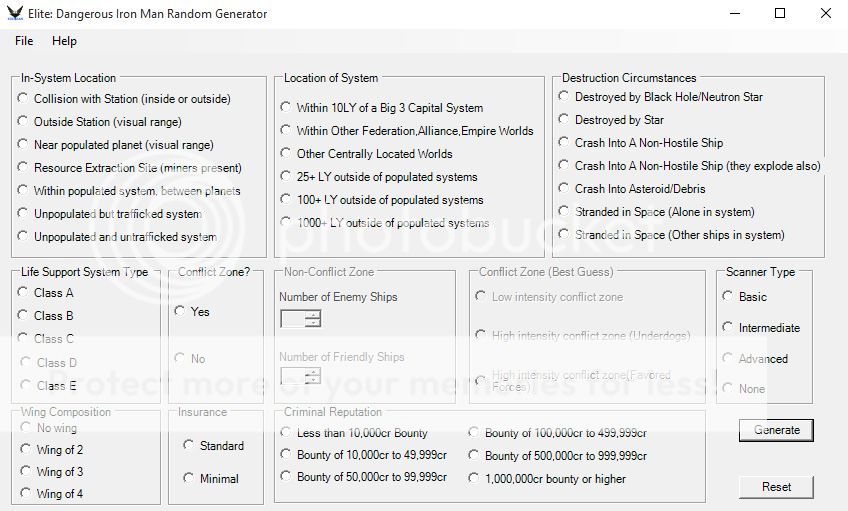Pick Bounty of 100,000cr to 499,999cr
Screen dimensions: 848x511
pos(558,433)
